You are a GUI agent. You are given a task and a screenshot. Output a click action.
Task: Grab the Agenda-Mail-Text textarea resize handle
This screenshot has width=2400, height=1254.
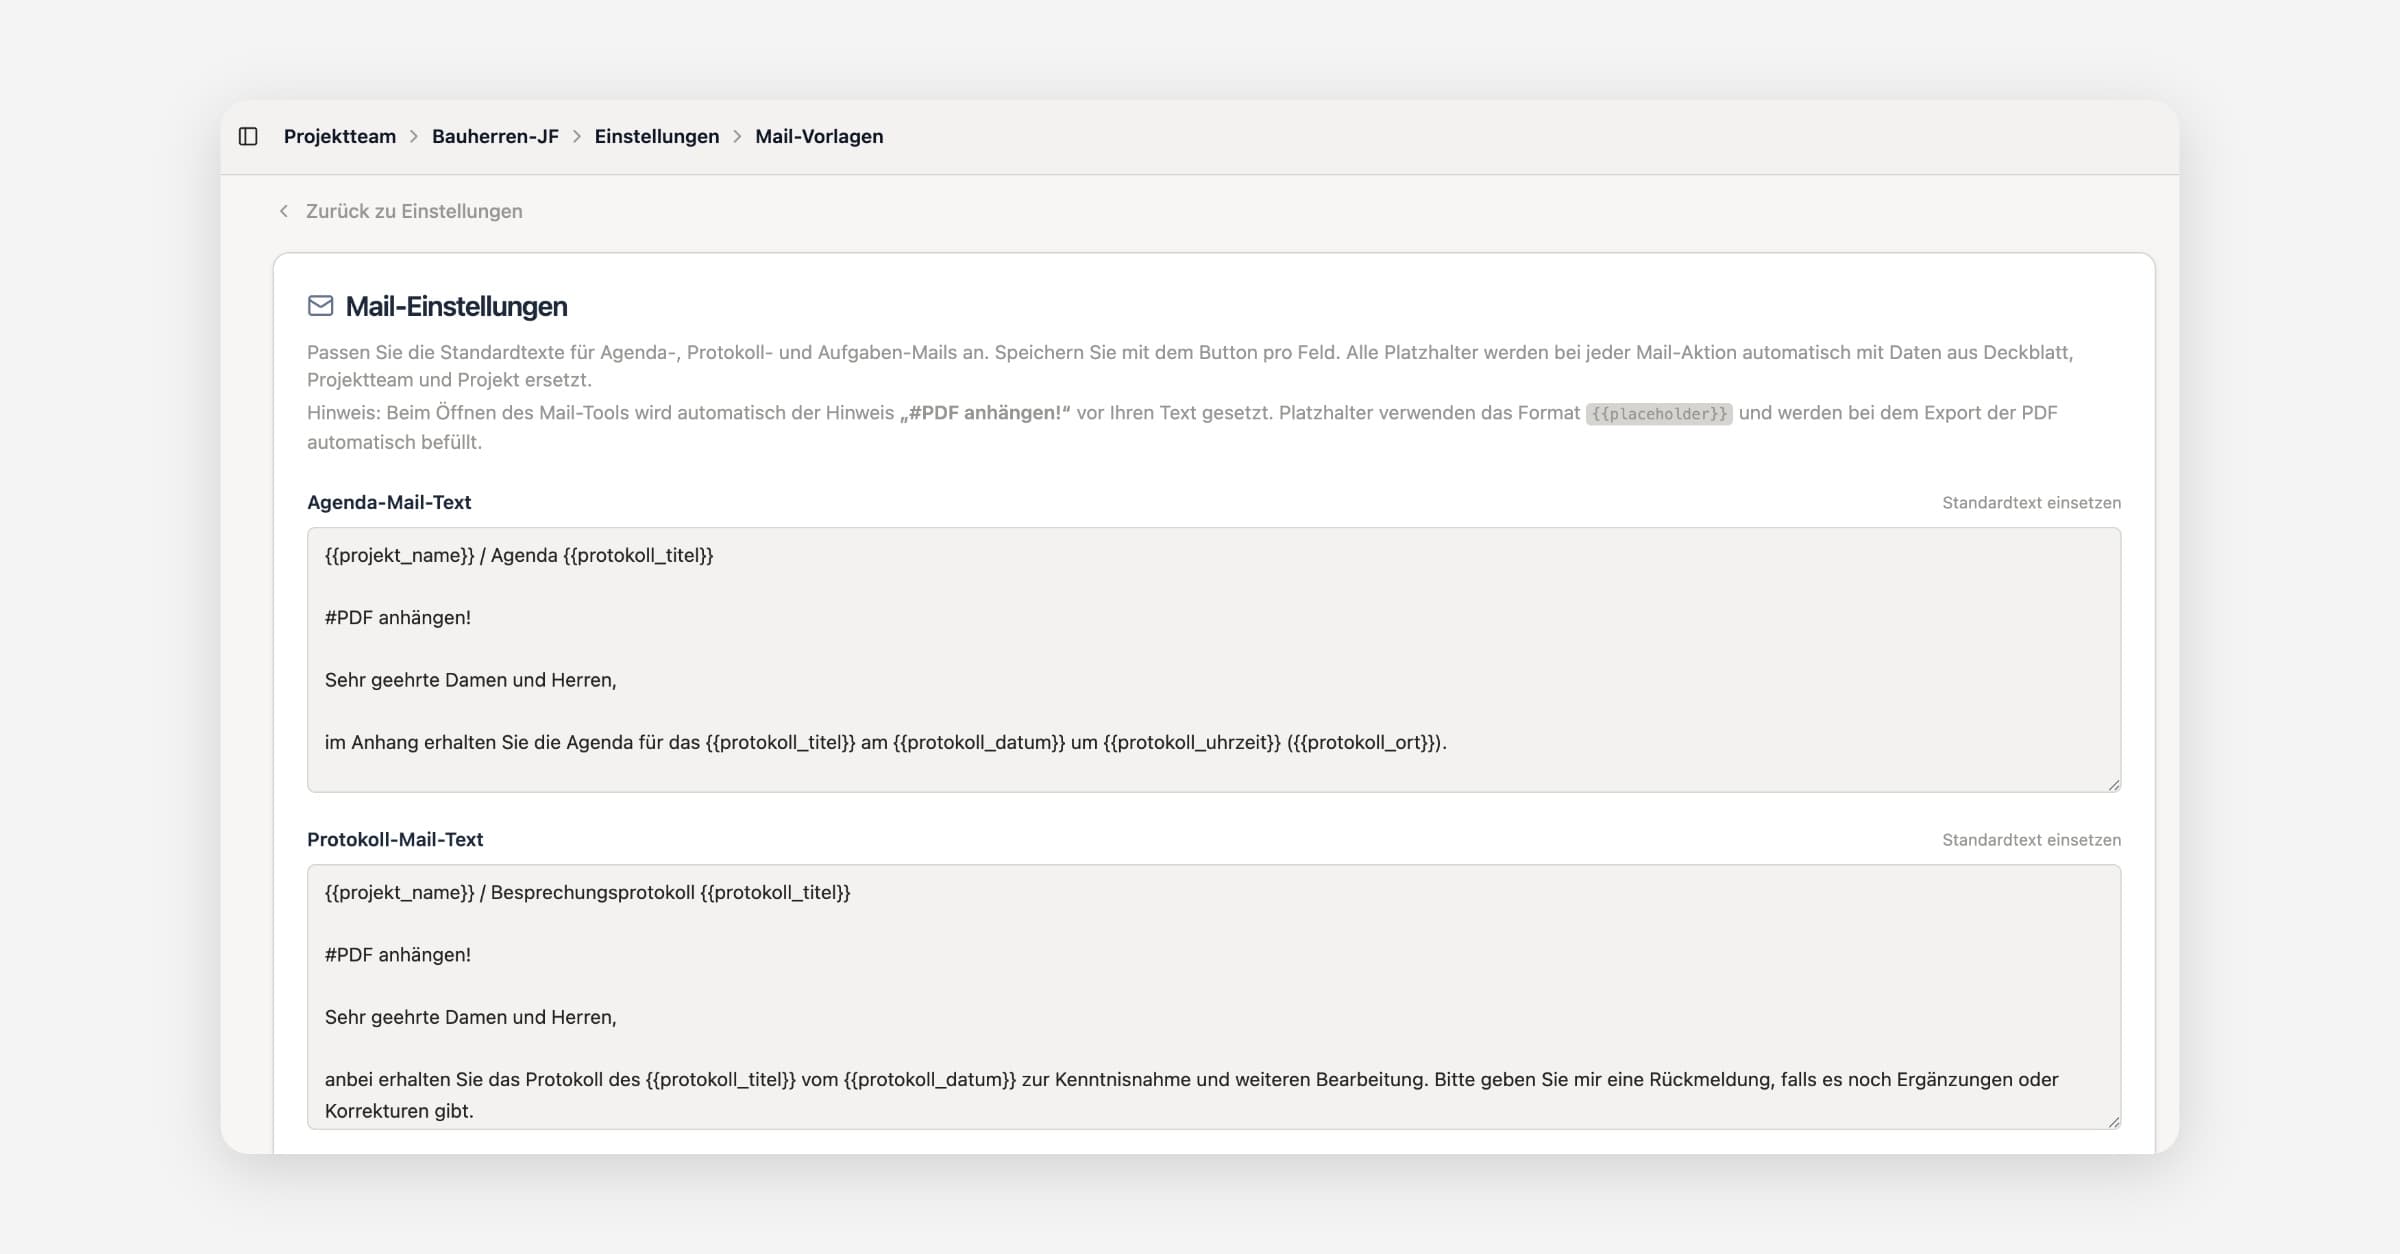tap(2113, 785)
